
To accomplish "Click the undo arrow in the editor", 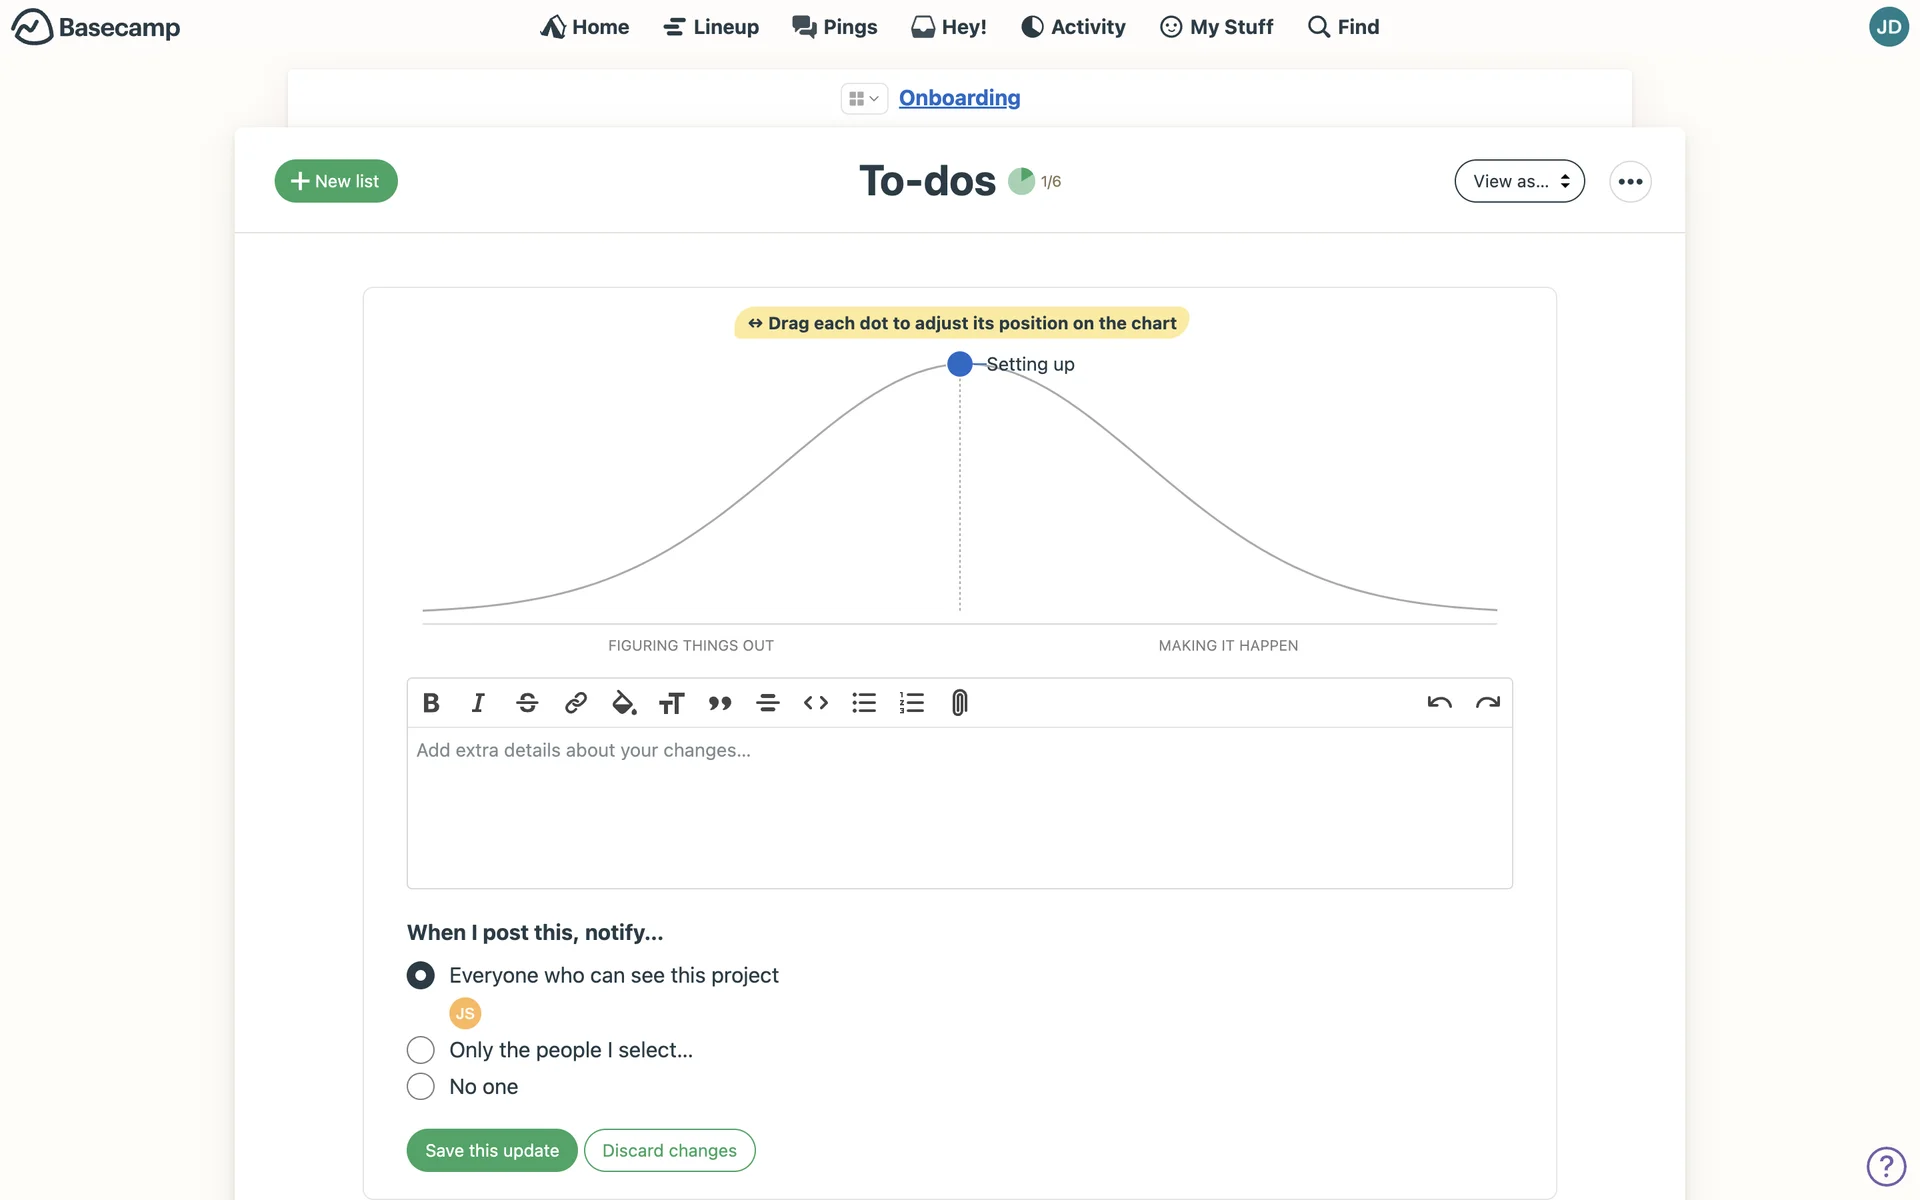I will [1439, 703].
